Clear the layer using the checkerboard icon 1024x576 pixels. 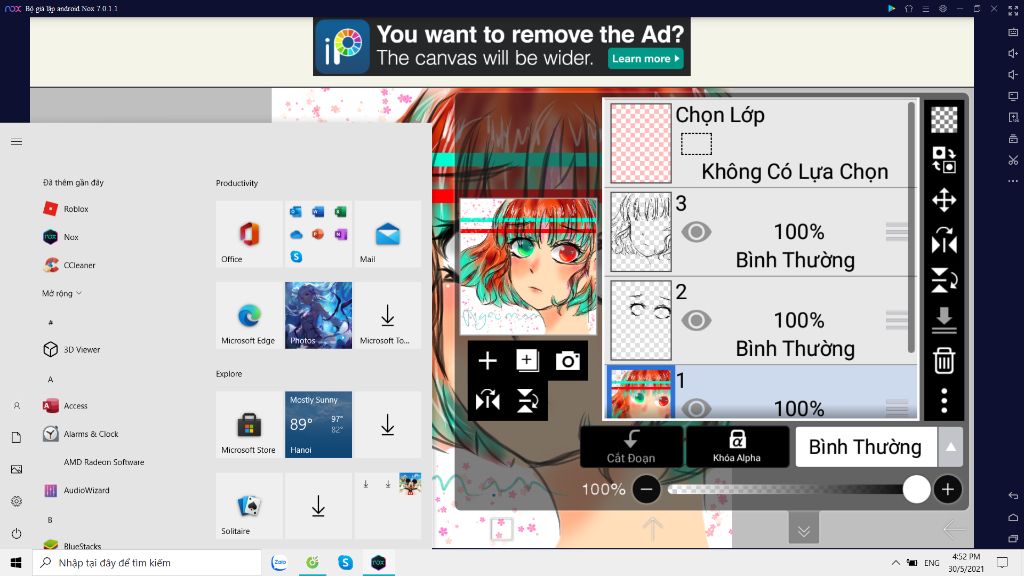tap(944, 120)
